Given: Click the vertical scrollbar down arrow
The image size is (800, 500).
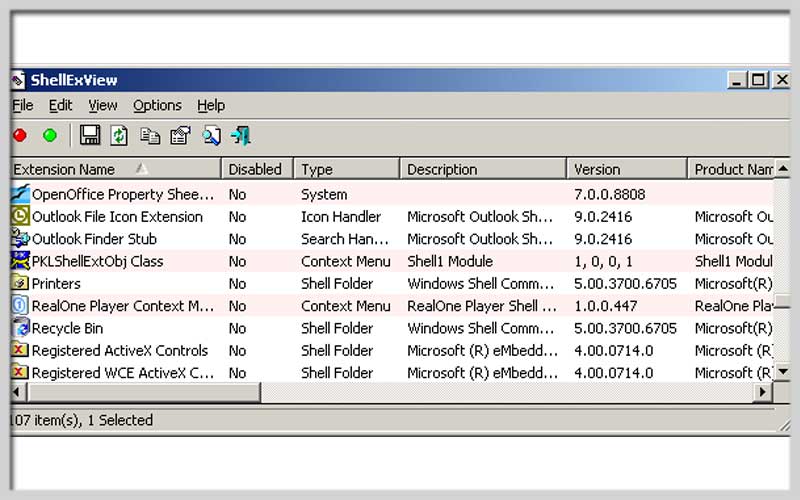Looking at the screenshot, I should pos(783,372).
